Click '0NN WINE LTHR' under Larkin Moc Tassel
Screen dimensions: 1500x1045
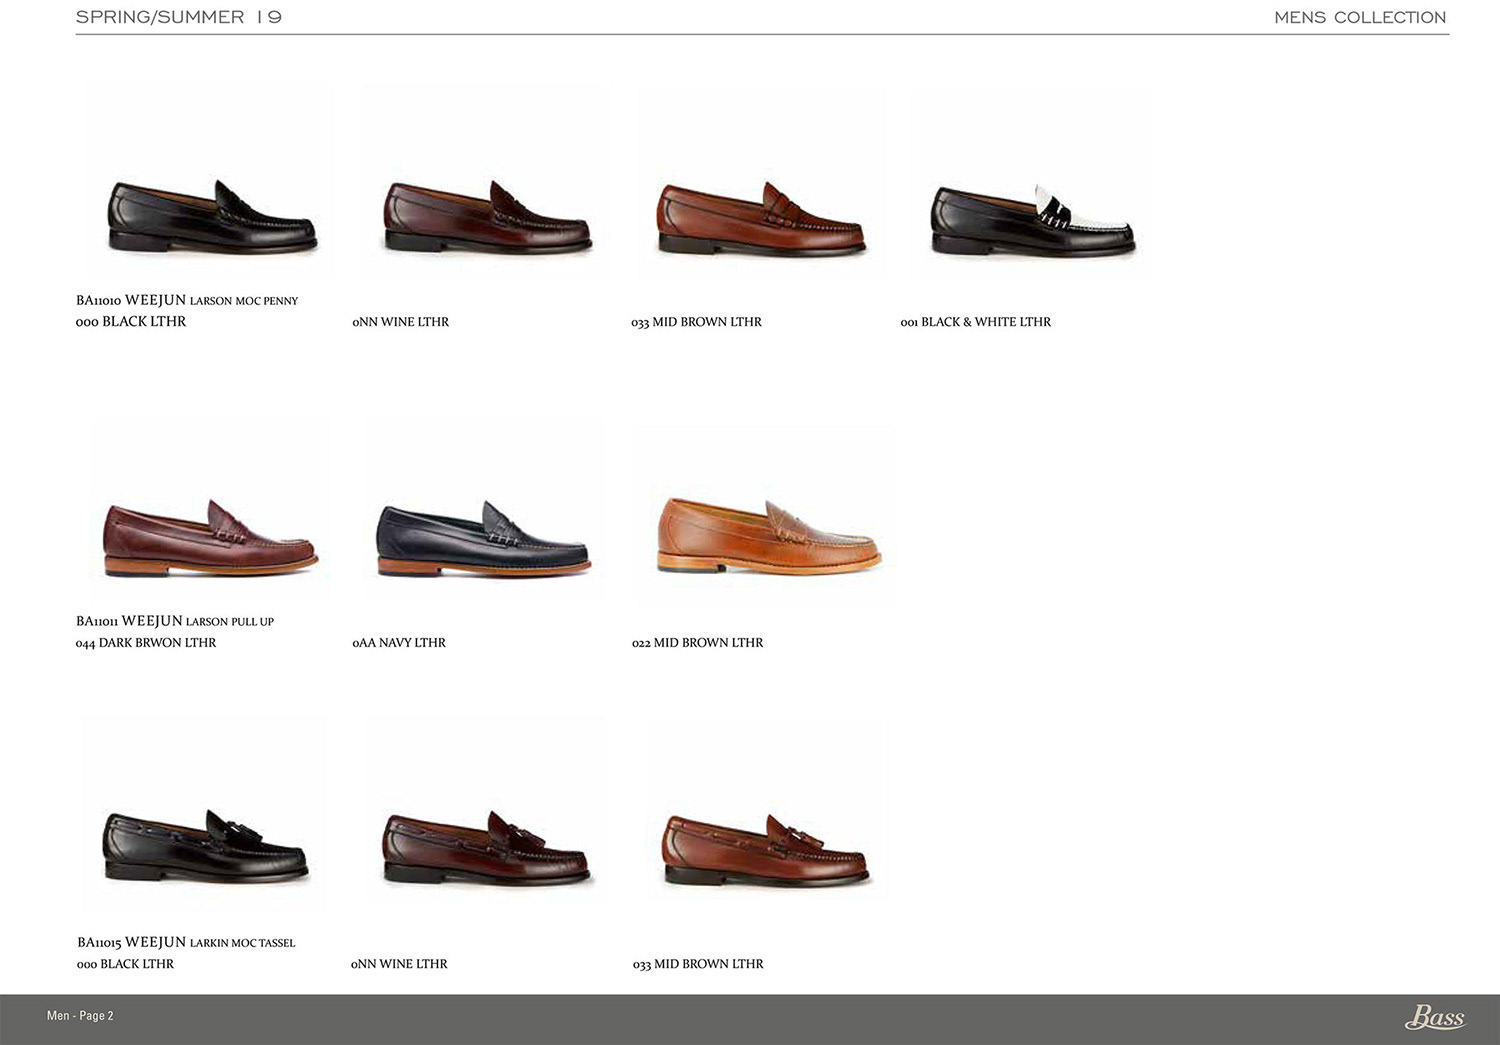click(x=399, y=964)
